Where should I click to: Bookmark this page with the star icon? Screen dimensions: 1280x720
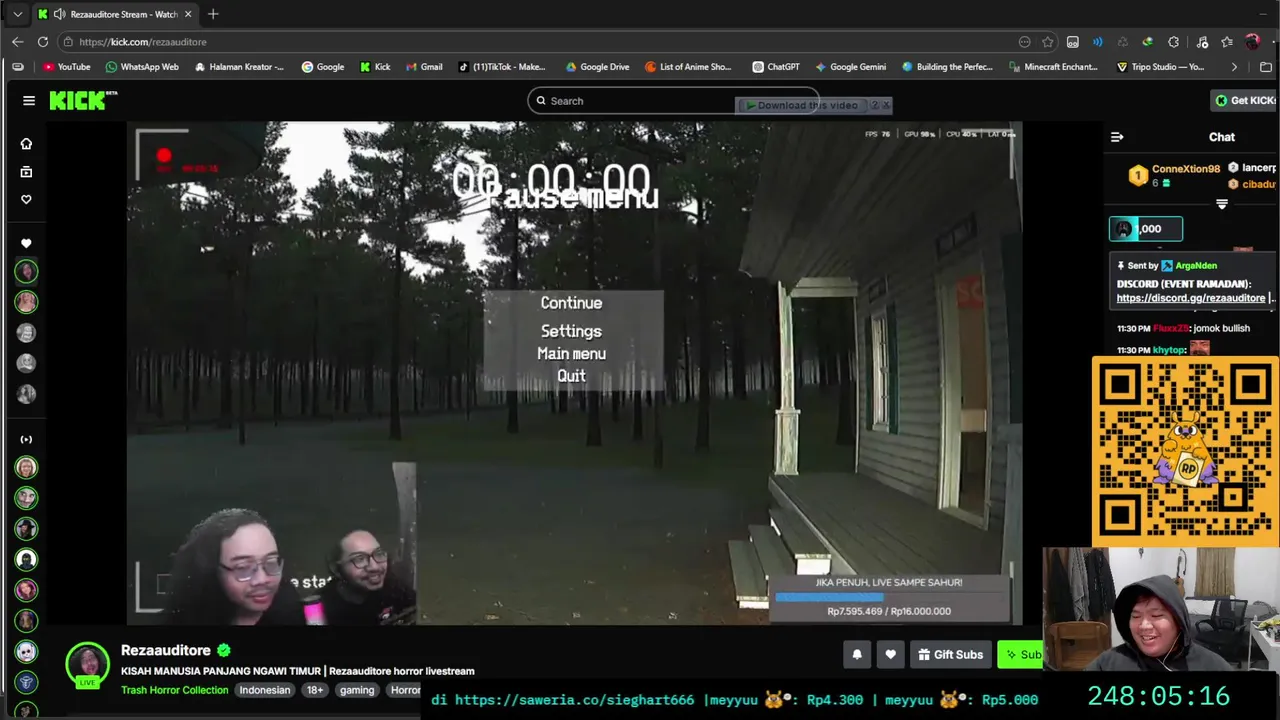click(1047, 42)
